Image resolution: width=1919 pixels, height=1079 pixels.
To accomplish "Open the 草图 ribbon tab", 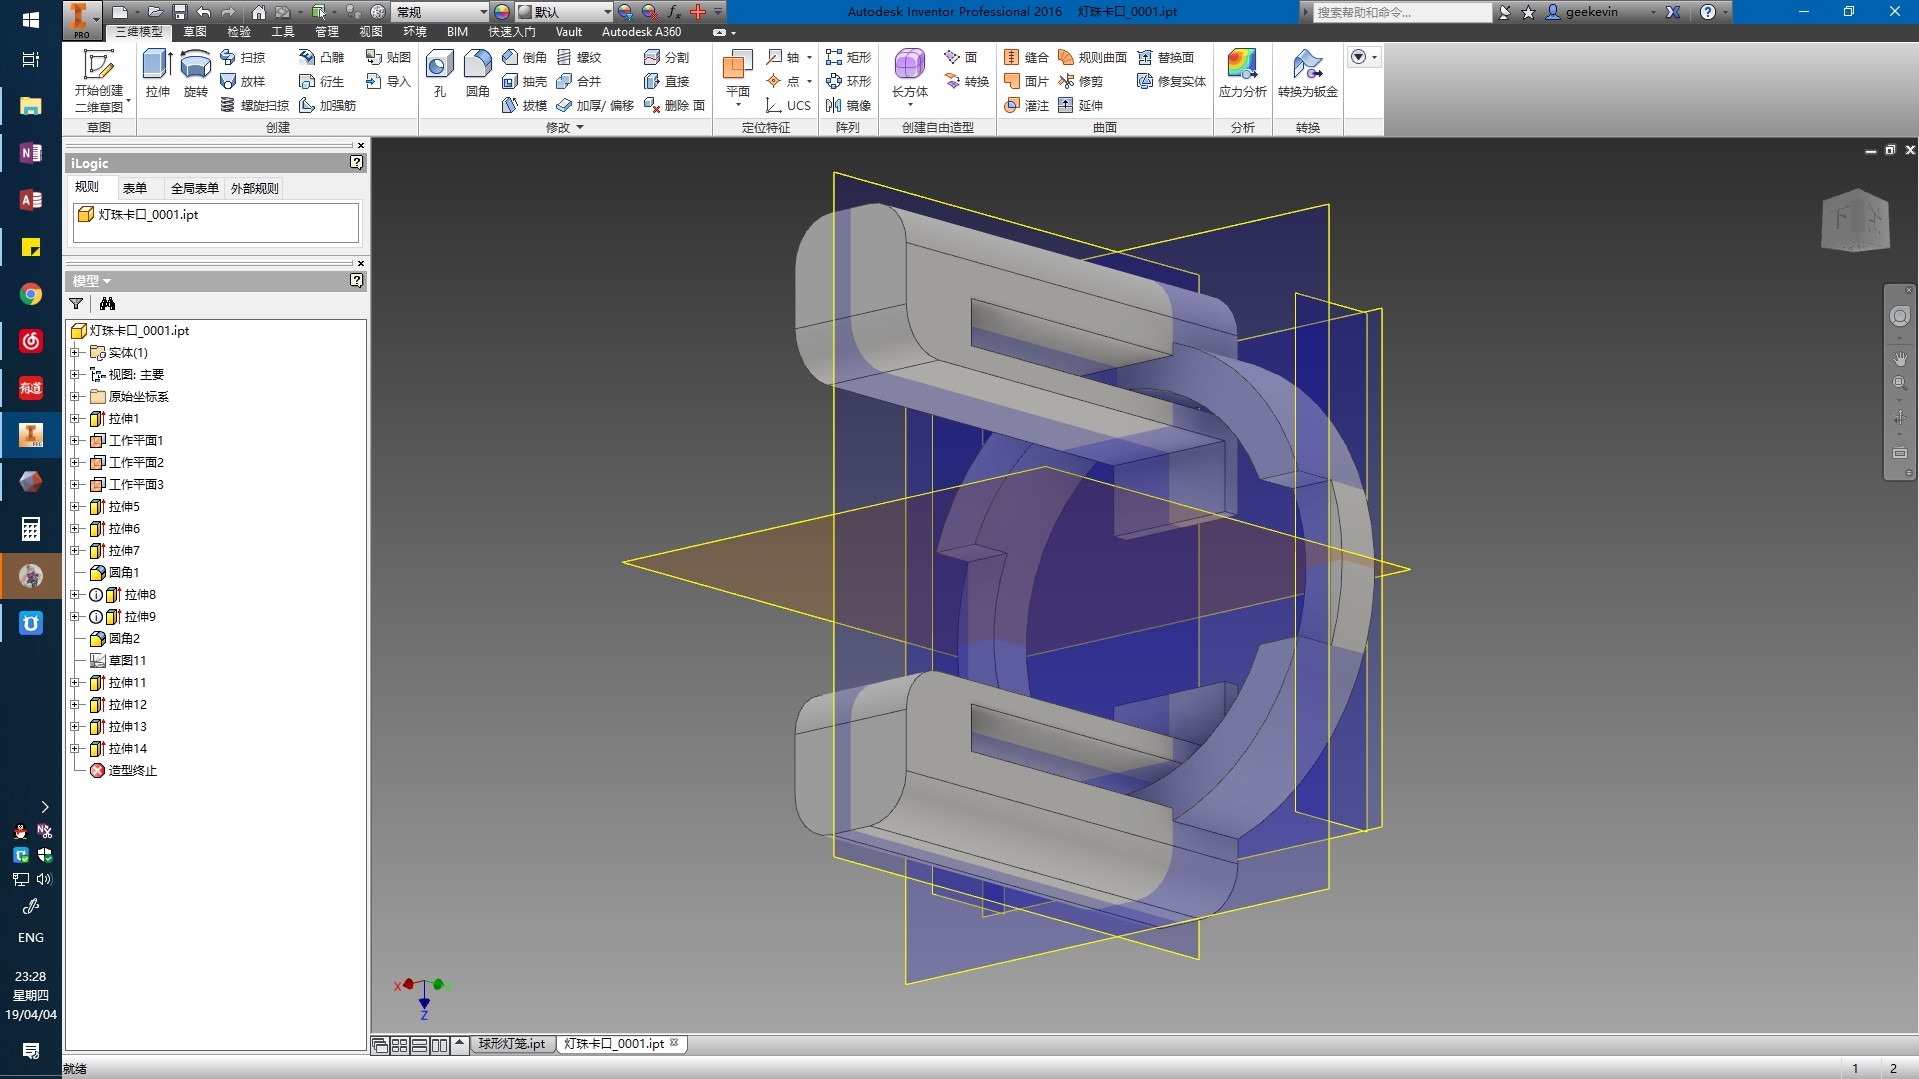I will click(x=195, y=32).
